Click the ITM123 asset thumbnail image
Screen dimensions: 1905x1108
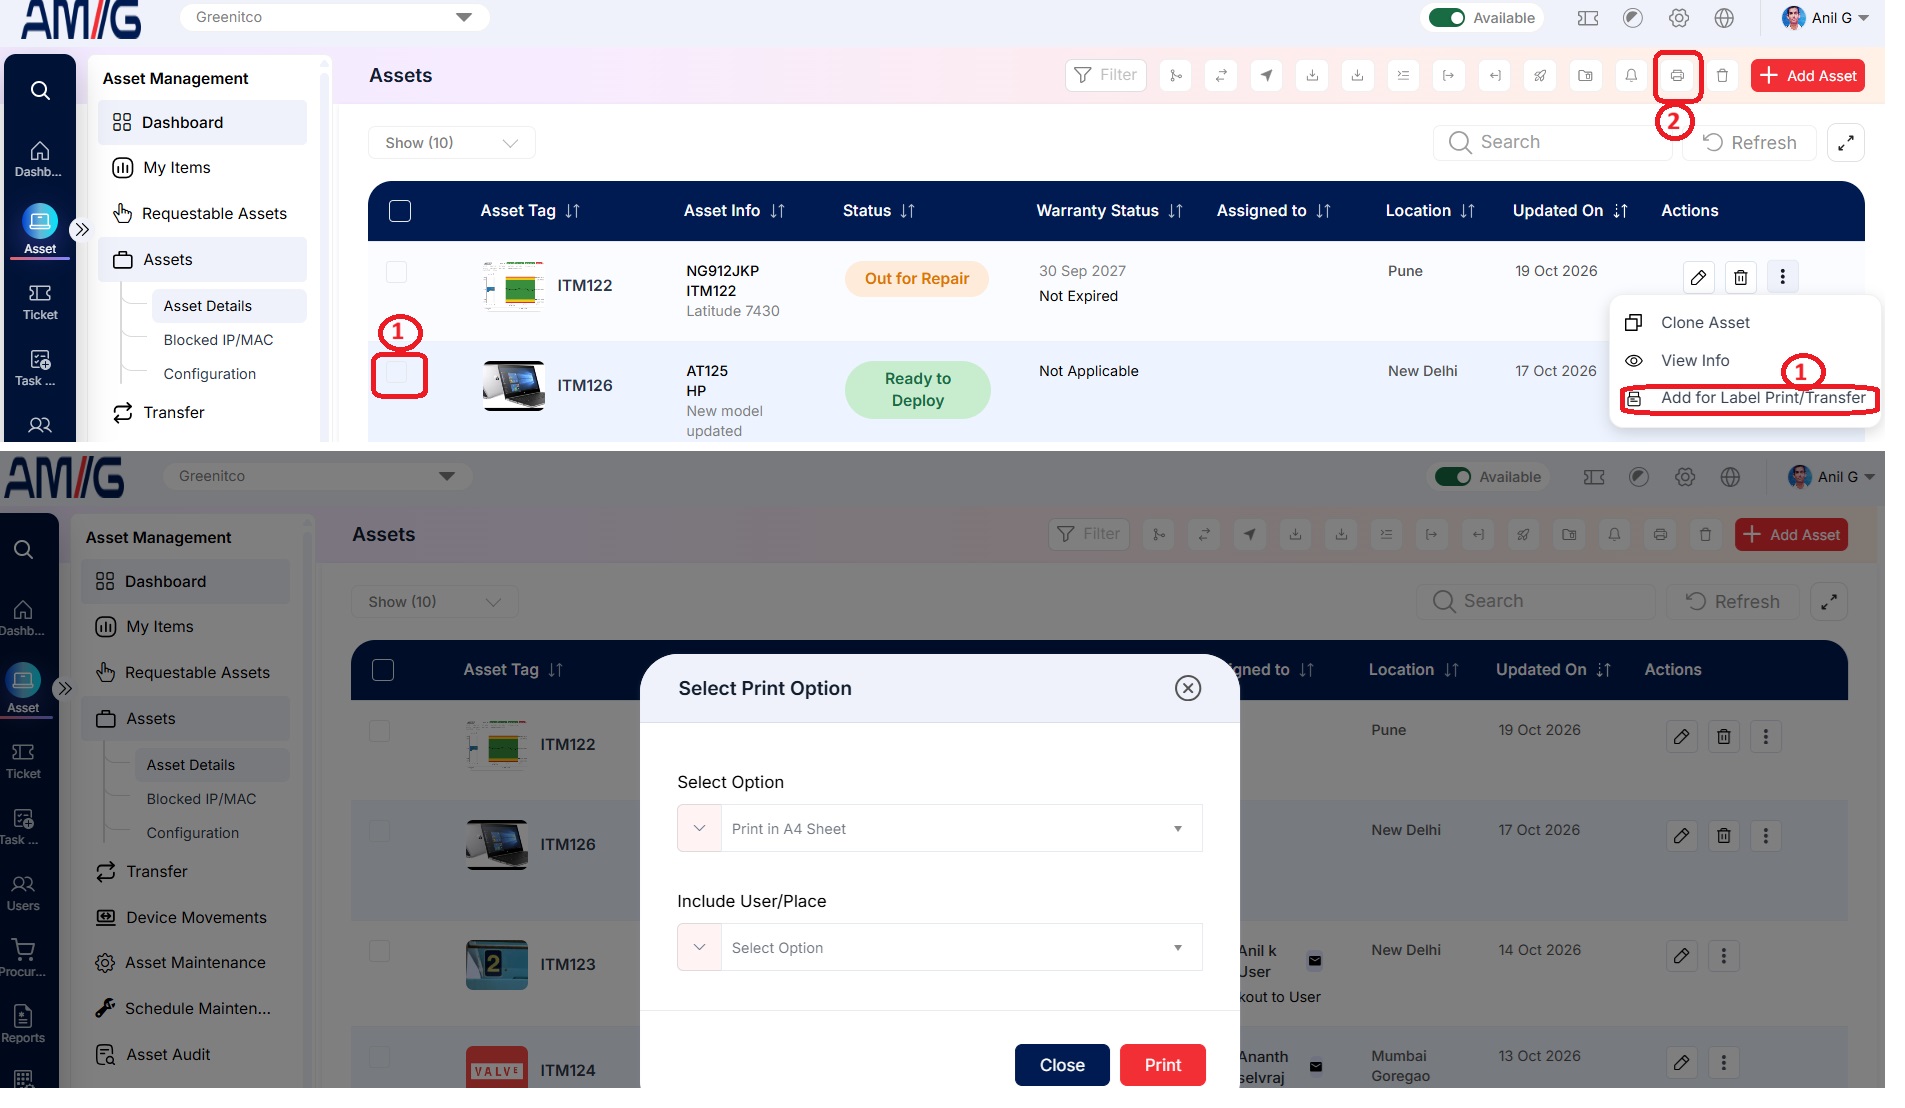pos(496,965)
